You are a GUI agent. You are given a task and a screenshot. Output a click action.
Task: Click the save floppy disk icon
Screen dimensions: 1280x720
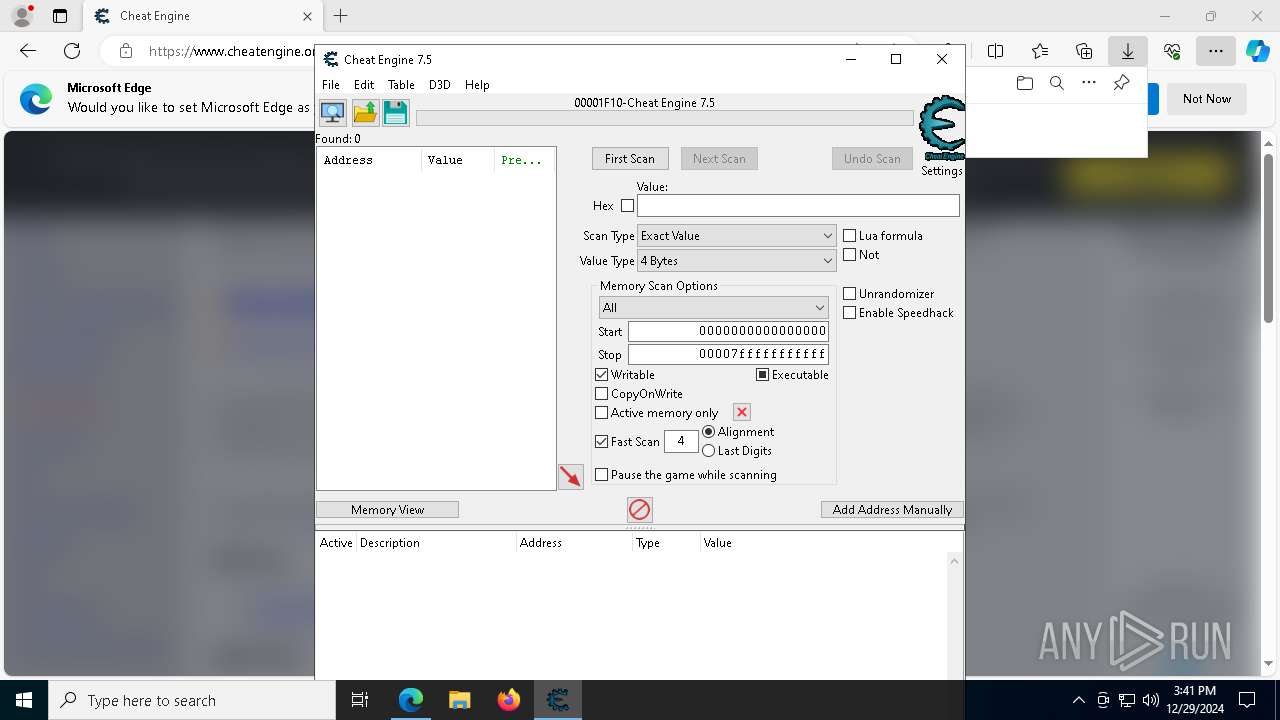point(396,112)
